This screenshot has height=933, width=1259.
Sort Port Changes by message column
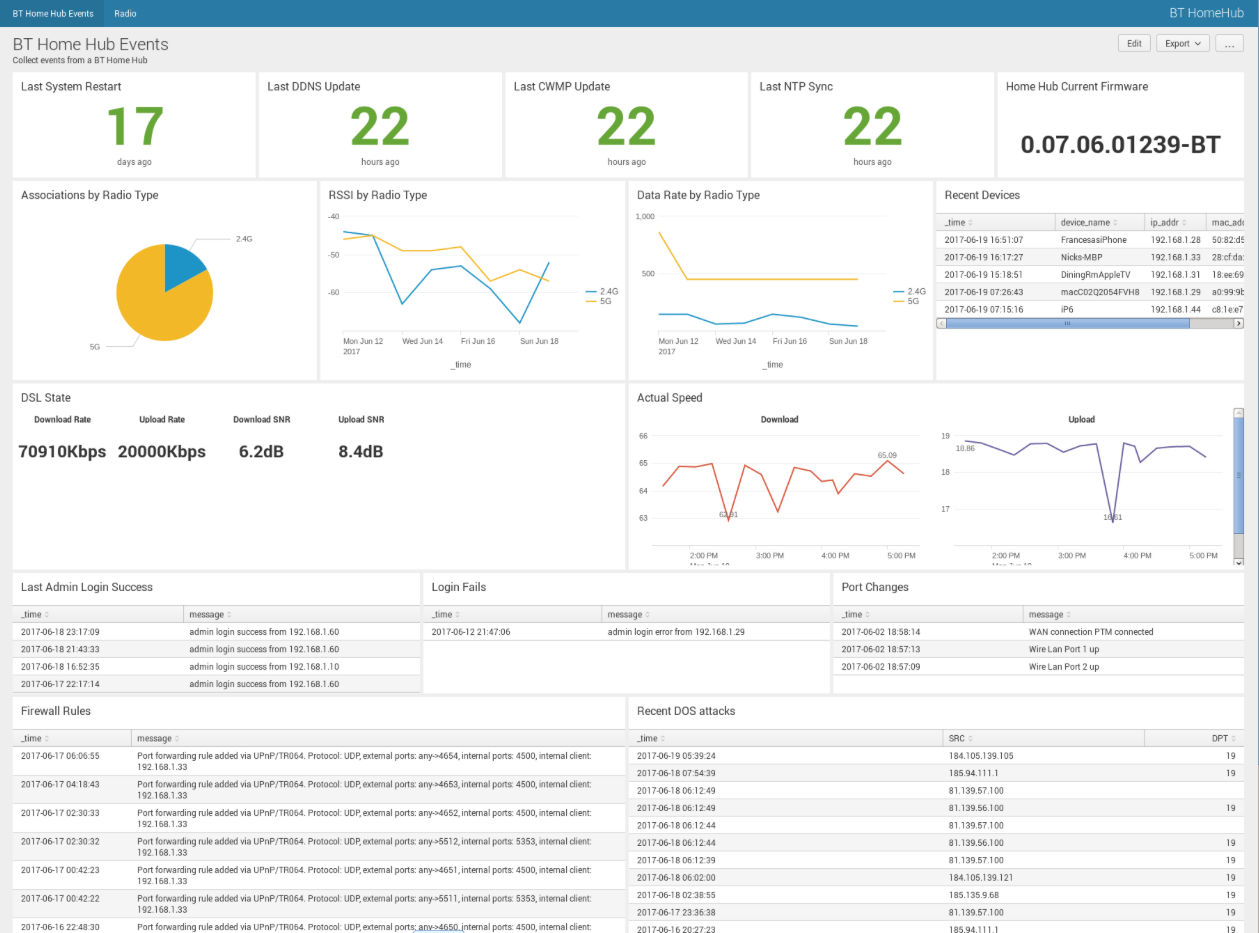(1049, 614)
